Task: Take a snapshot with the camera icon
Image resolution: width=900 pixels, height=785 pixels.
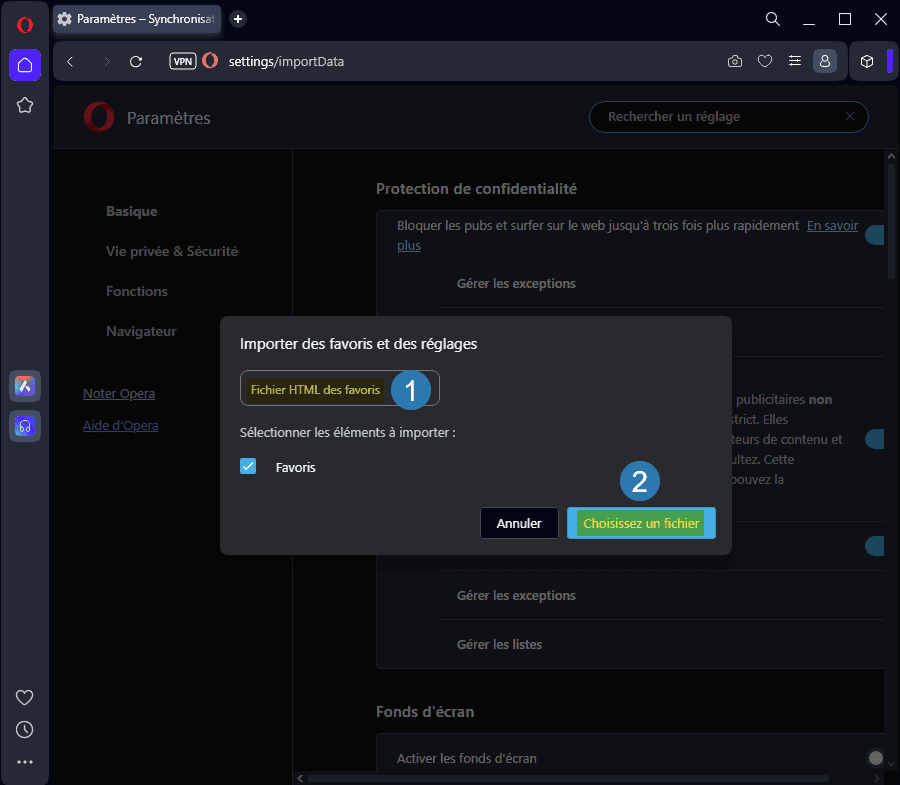Action: pos(735,61)
